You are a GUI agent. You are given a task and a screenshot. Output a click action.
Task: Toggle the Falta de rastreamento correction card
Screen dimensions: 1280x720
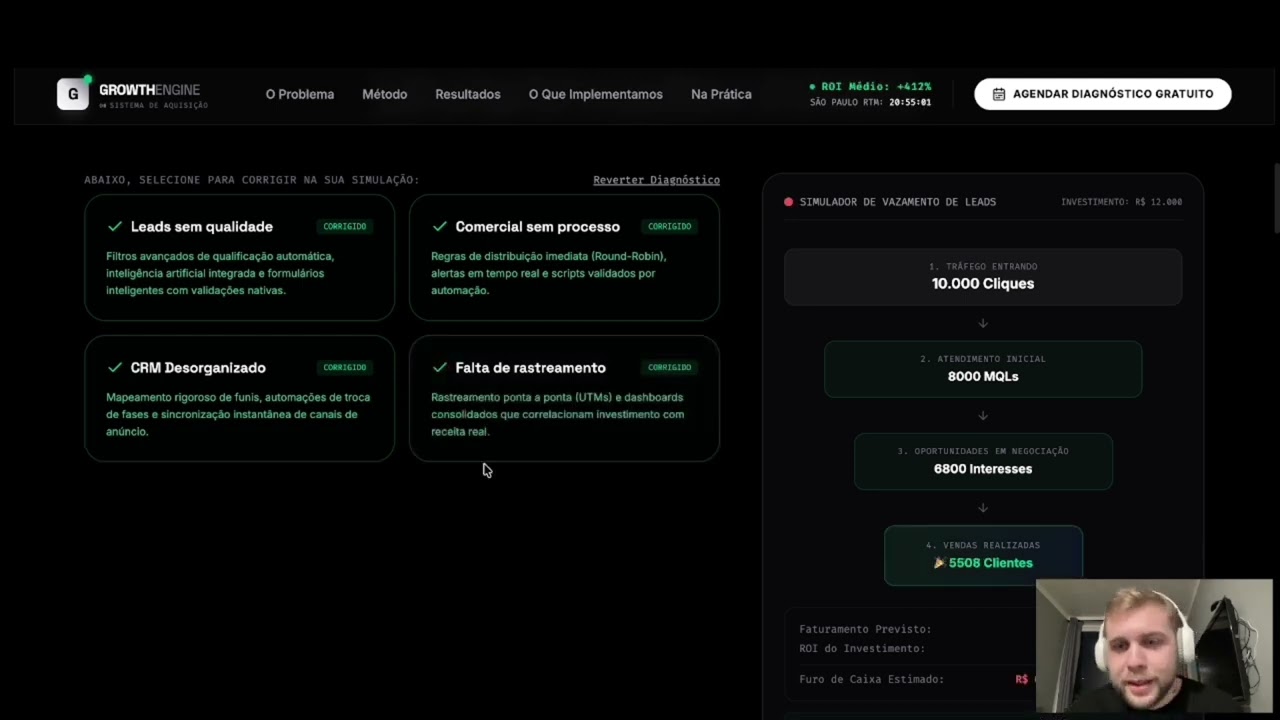pos(564,398)
